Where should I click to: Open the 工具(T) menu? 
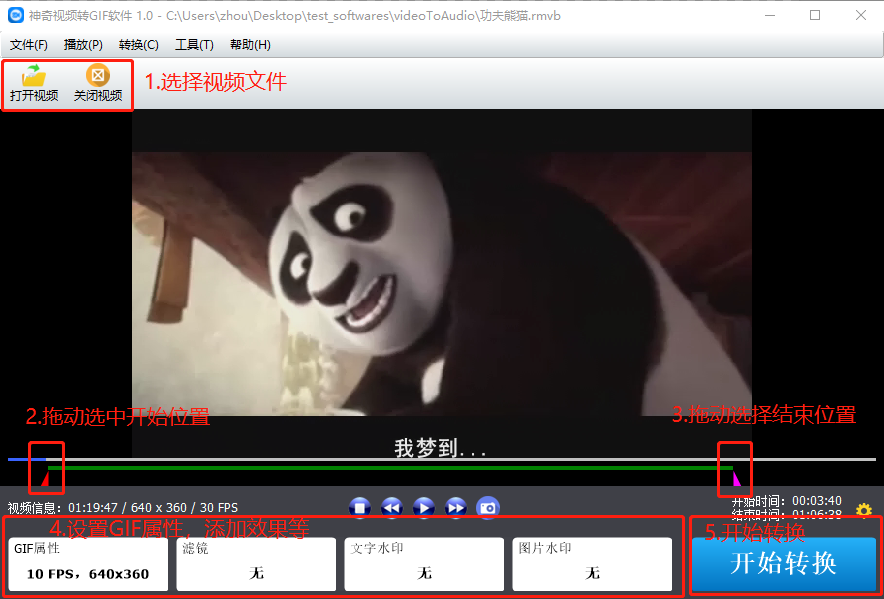pyautogui.click(x=193, y=45)
